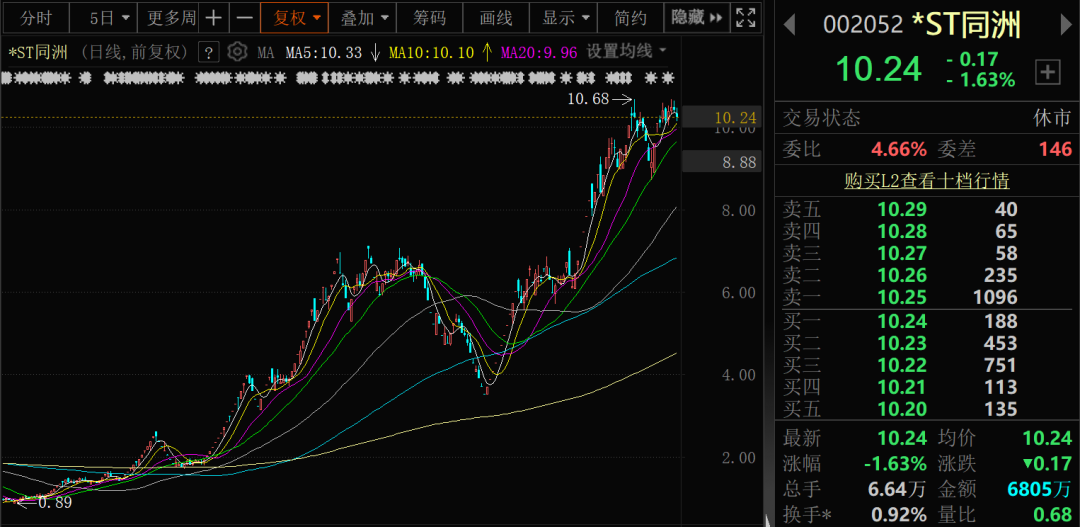The height and width of the screenshot is (527, 1080).
Task: Select the 5日 period tab
Action: (x=106, y=18)
